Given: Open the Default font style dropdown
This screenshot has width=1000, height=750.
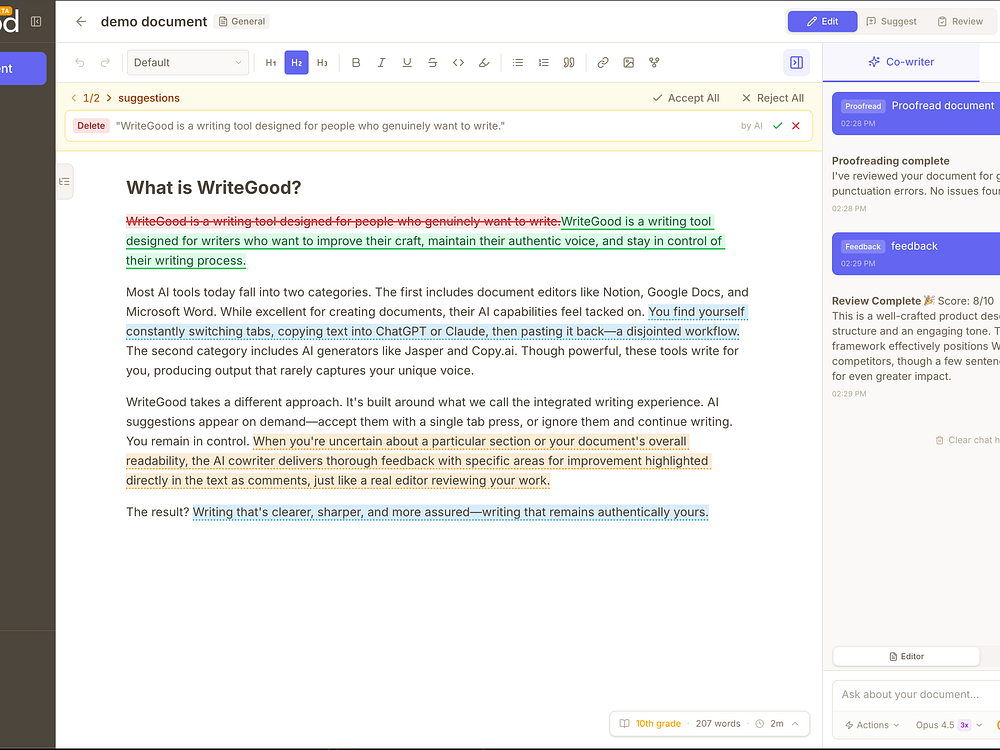Looking at the screenshot, I should click(188, 62).
